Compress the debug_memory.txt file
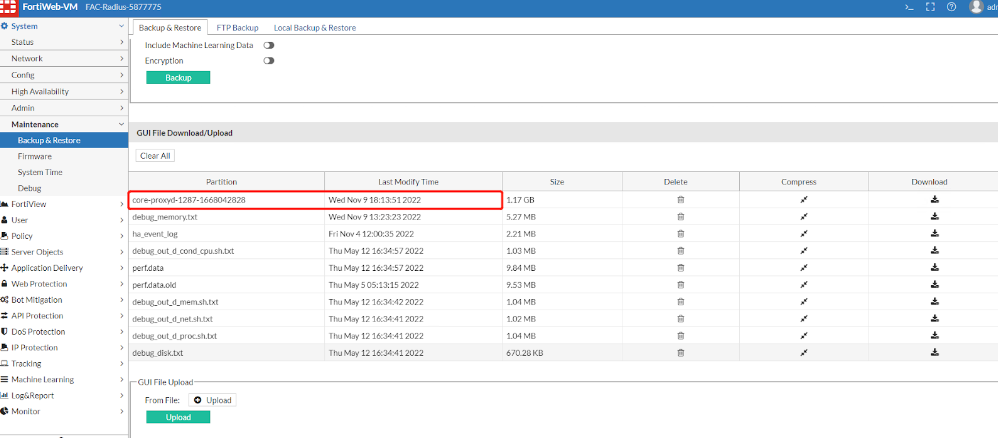998x438 pixels. click(x=804, y=217)
